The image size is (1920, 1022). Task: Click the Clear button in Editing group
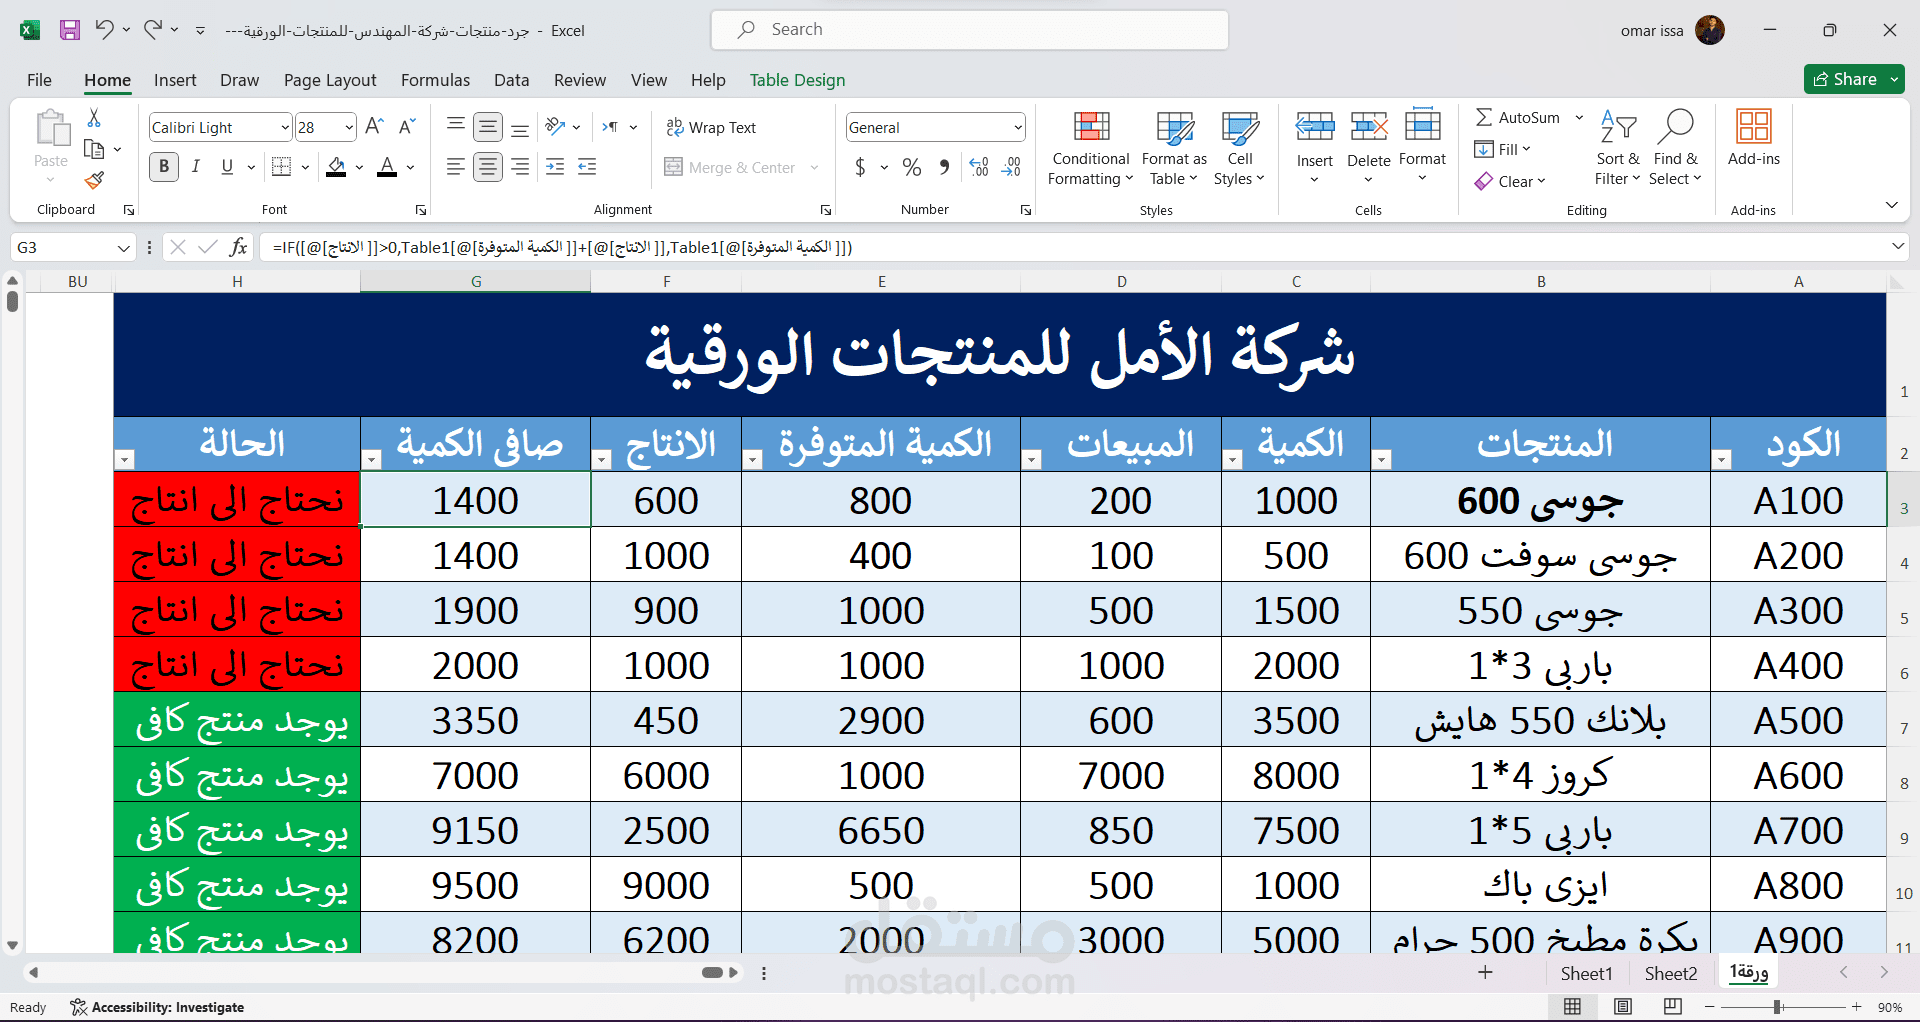pos(1510,181)
